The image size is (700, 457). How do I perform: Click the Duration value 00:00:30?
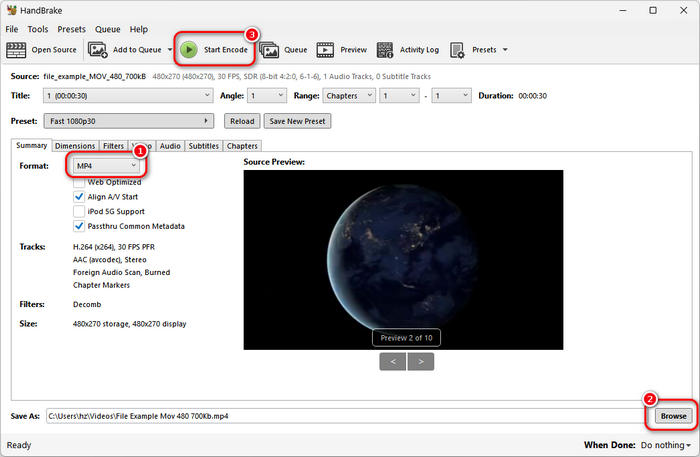[x=533, y=96]
